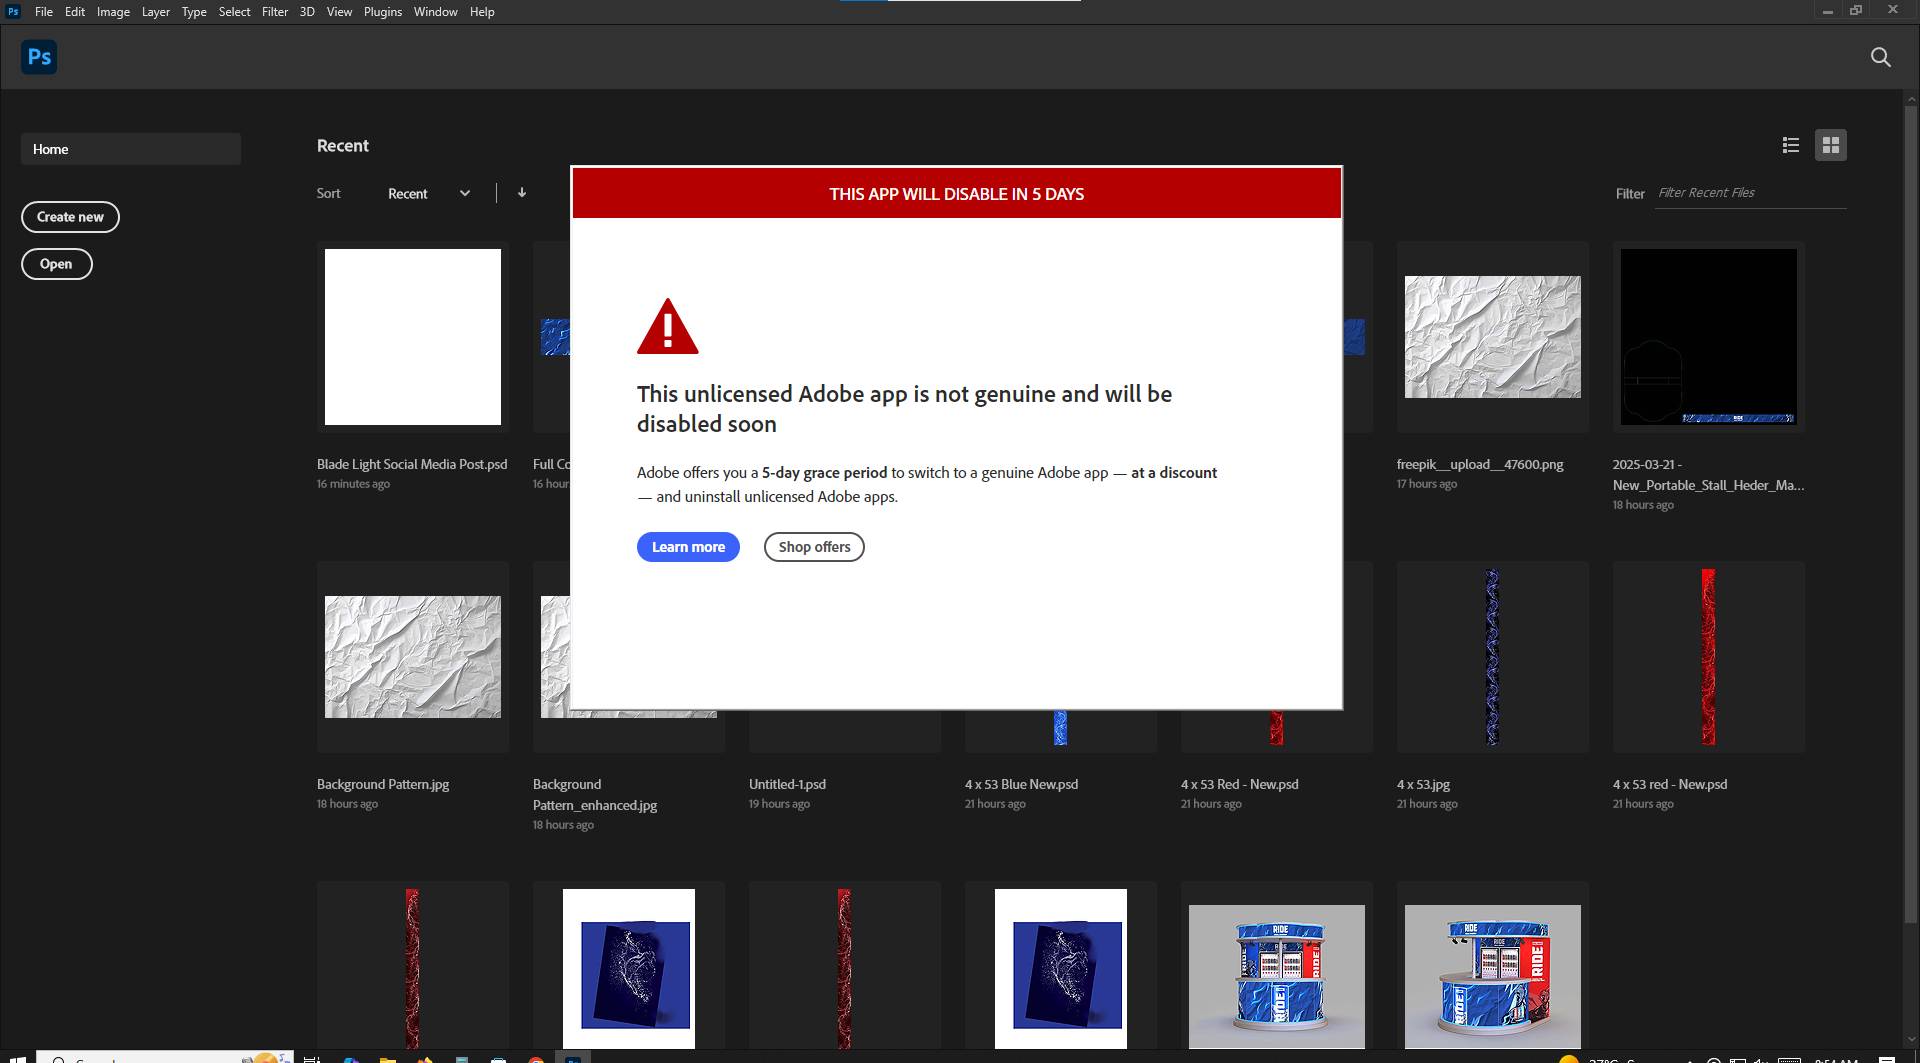Toggle the sort direction arrow
Screen dimensions: 1920x1063
pyautogui.click(x=522, y=193)
